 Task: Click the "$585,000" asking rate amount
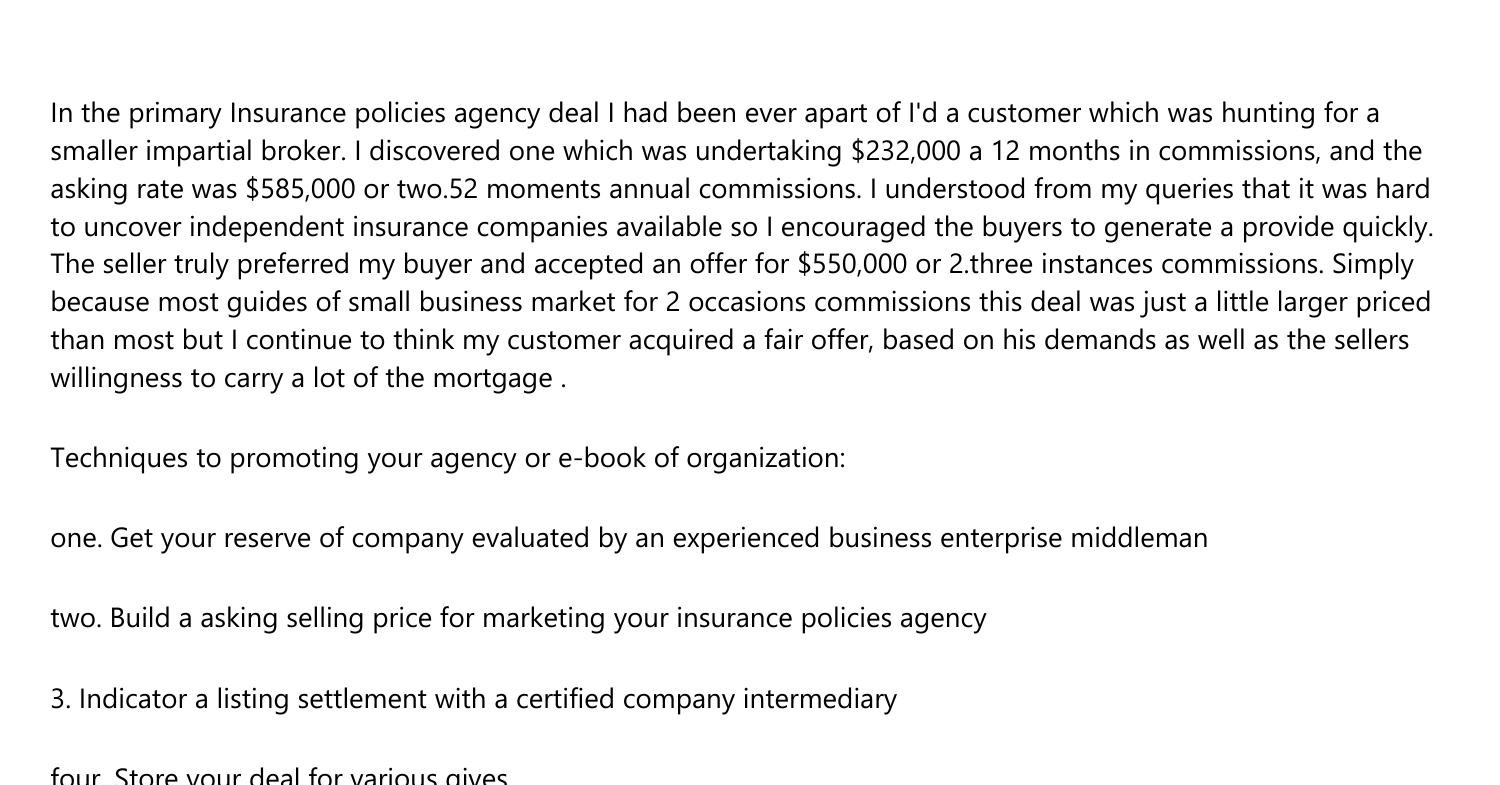coord(286,189)
